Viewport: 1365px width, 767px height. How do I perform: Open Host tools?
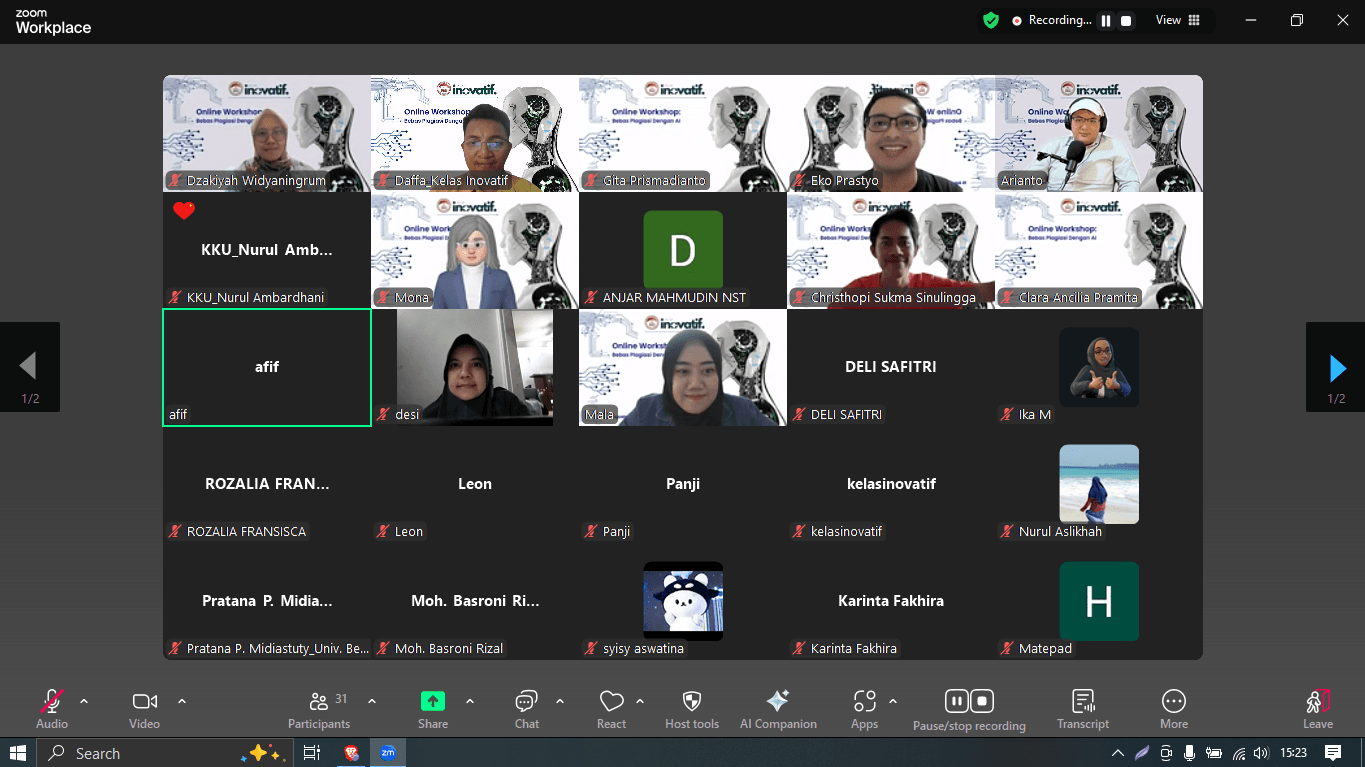point(691,700)
